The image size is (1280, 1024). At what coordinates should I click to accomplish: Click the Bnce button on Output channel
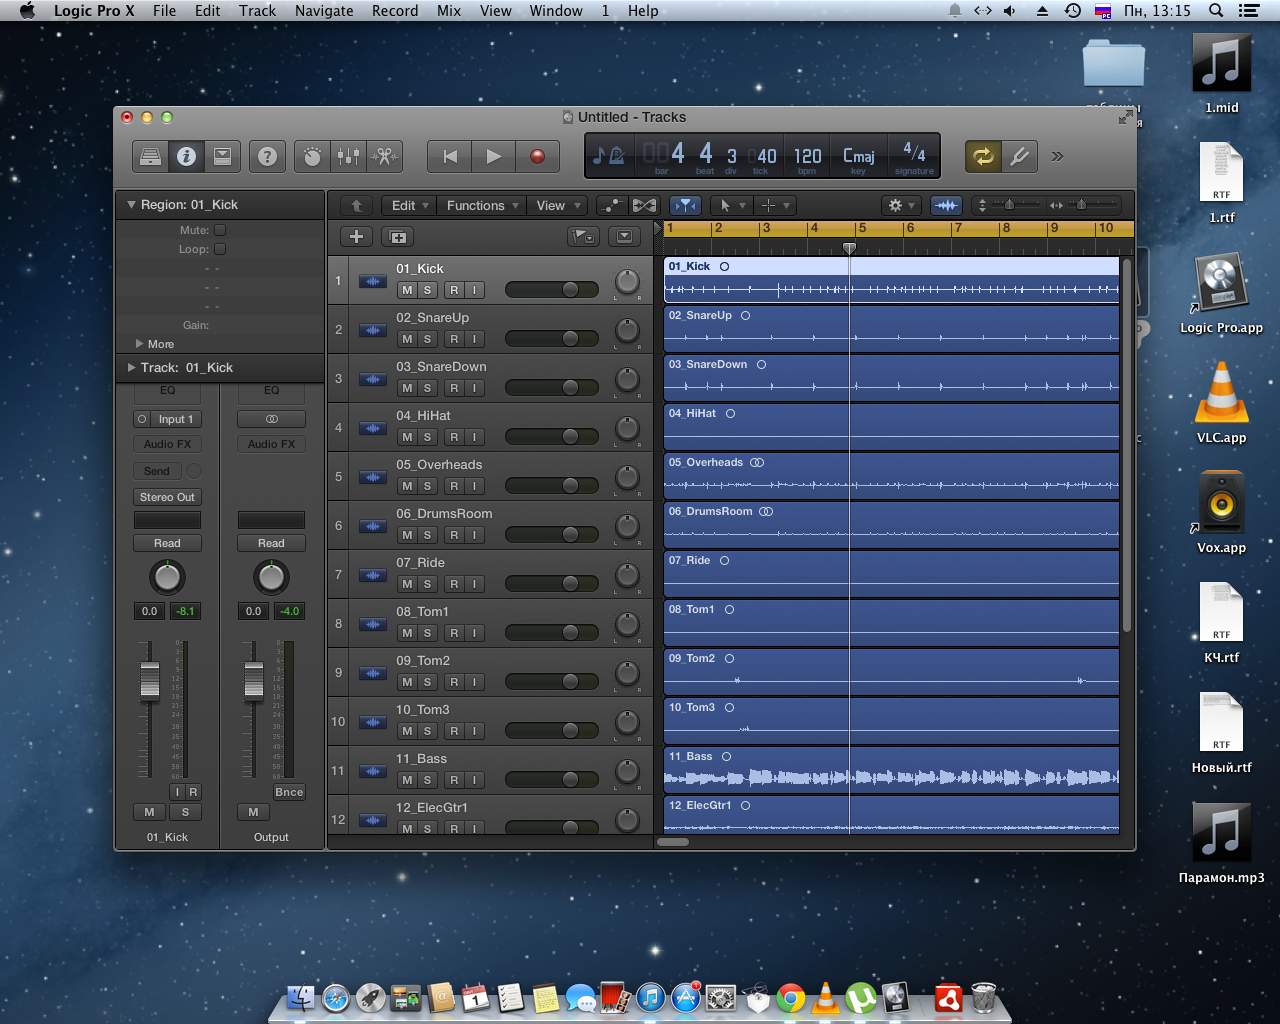[x=289, y=792]
